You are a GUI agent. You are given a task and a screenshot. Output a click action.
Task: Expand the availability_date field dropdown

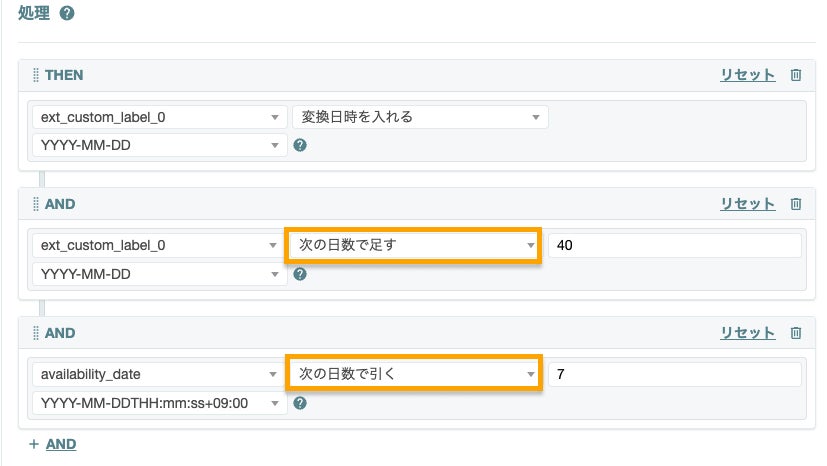pyautogui.click(x=159, y=375)
